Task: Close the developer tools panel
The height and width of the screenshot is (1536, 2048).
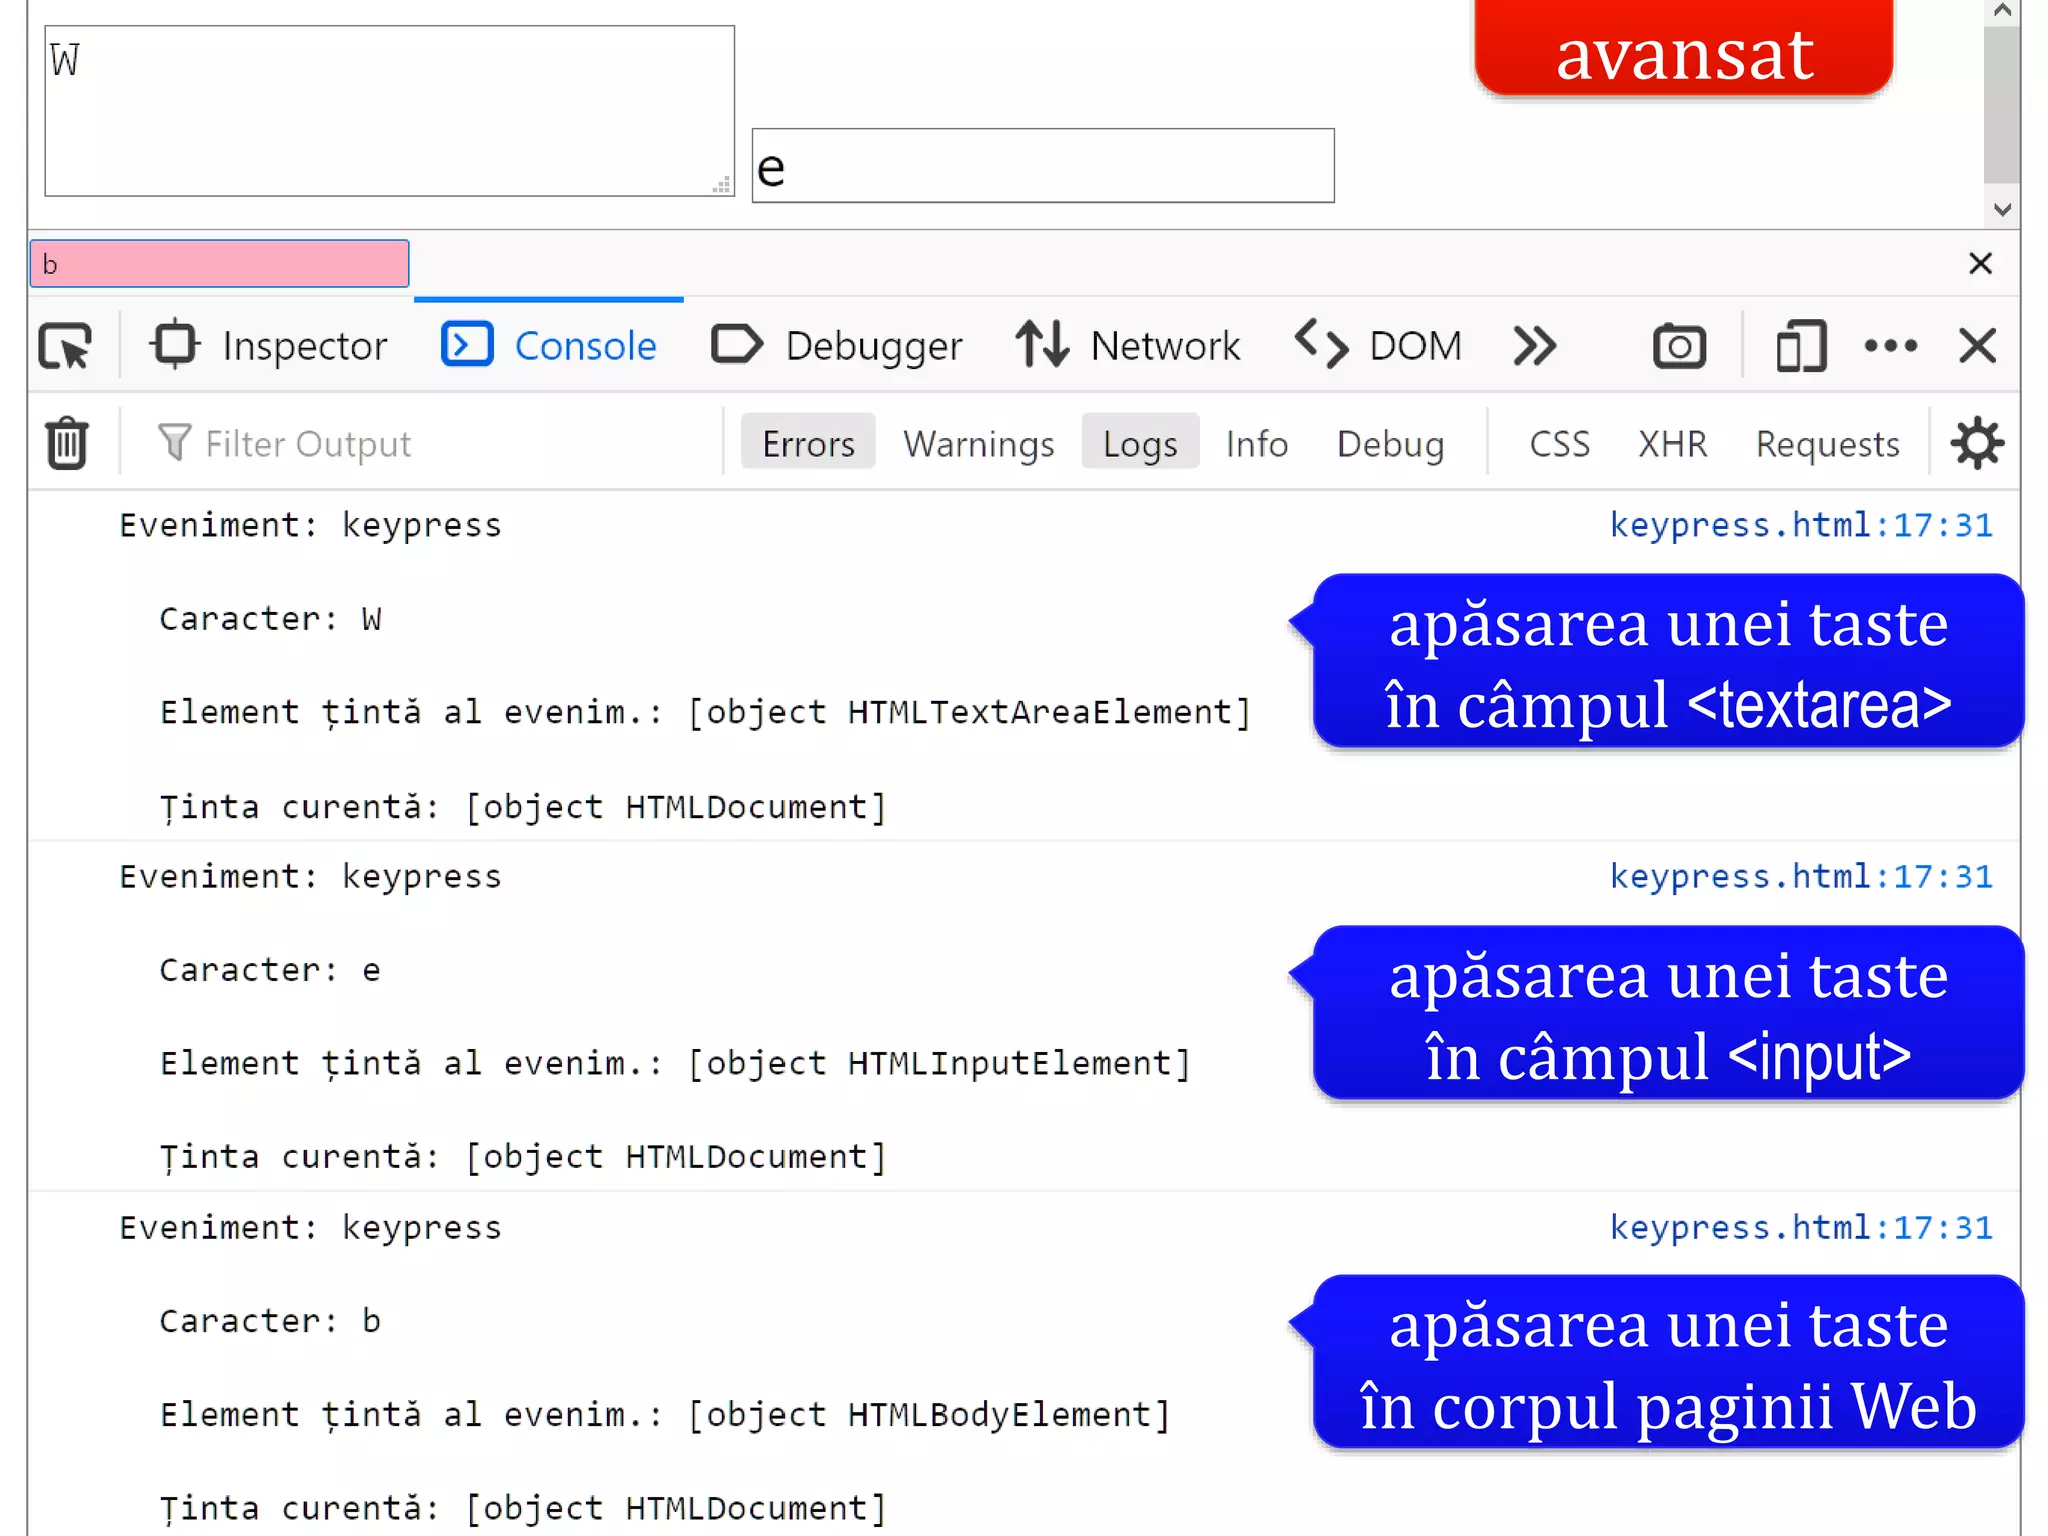Action: click(x=1977, y=346)
